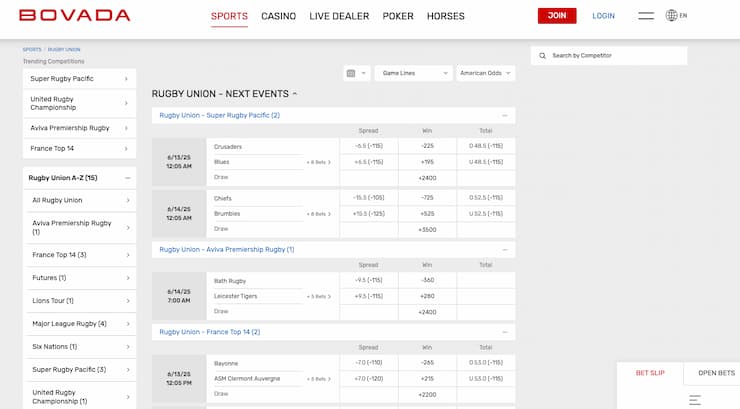
Task: Open the HORSES tab
Action: pos(446,16)
